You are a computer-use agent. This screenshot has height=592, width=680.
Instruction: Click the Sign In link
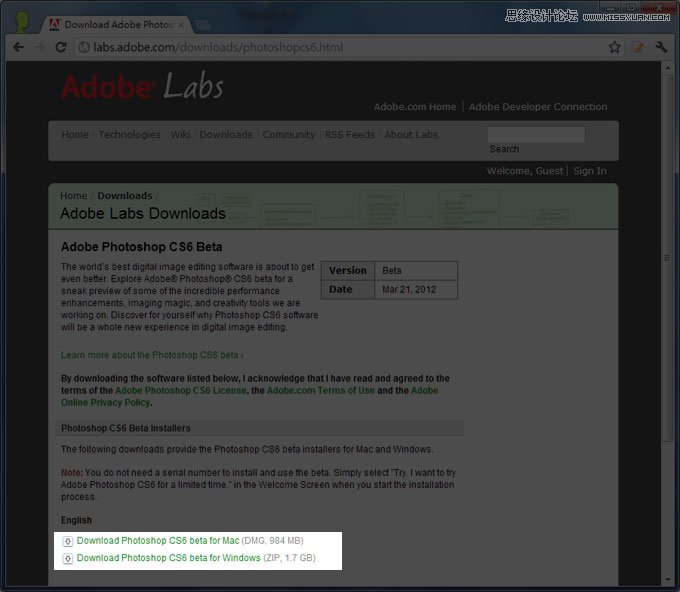point(589,171)
